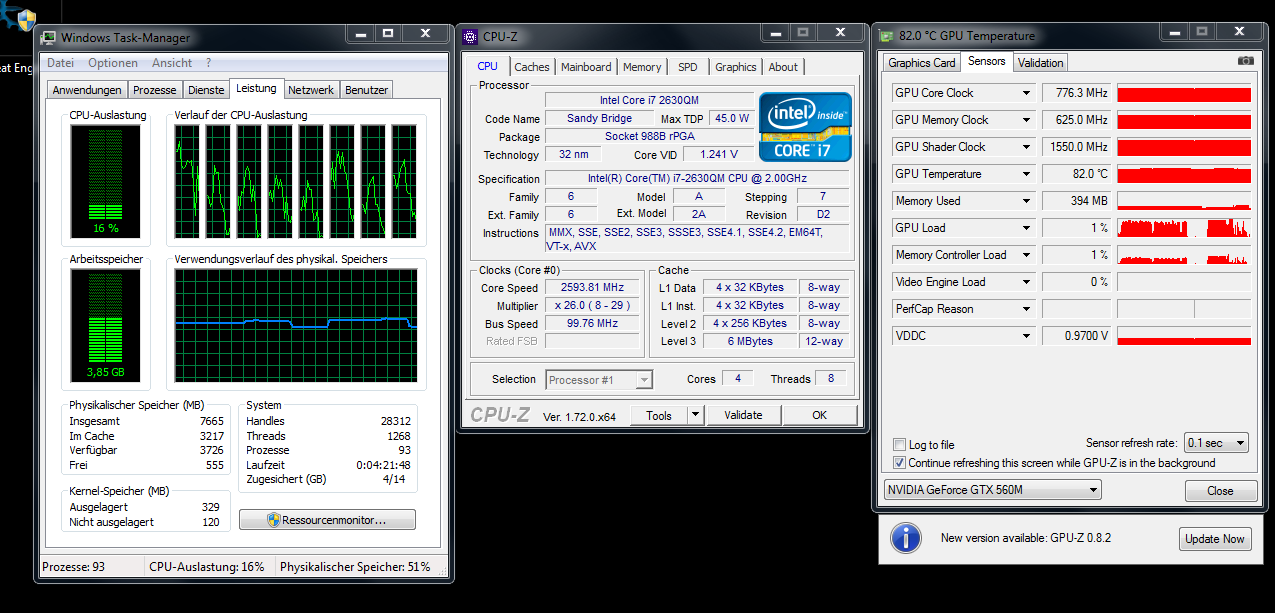The image size is (1275, 613).
Task: Click the Task-Manager title bar icon
Action: 48,38
